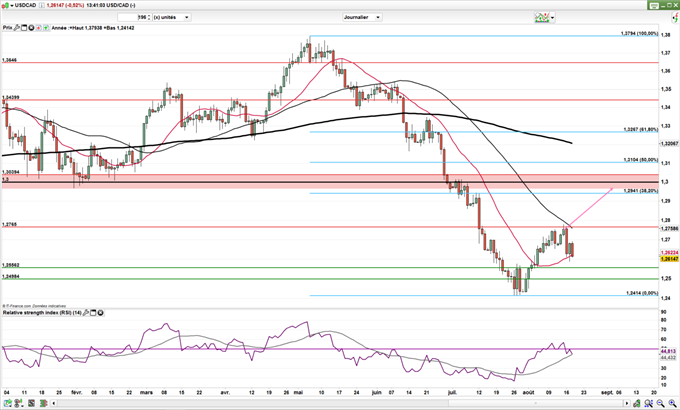This screenshot has width=680, height=410.
Task: Remove the RSI panel with round close icon
Action: pyautogui.click(x=101, y=312)
